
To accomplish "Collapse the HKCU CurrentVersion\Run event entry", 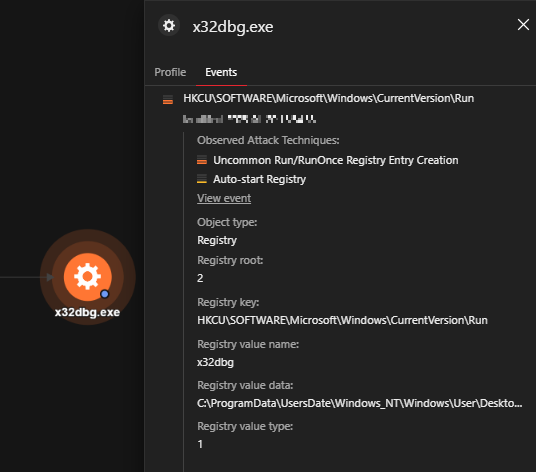I will click(329, 98).
